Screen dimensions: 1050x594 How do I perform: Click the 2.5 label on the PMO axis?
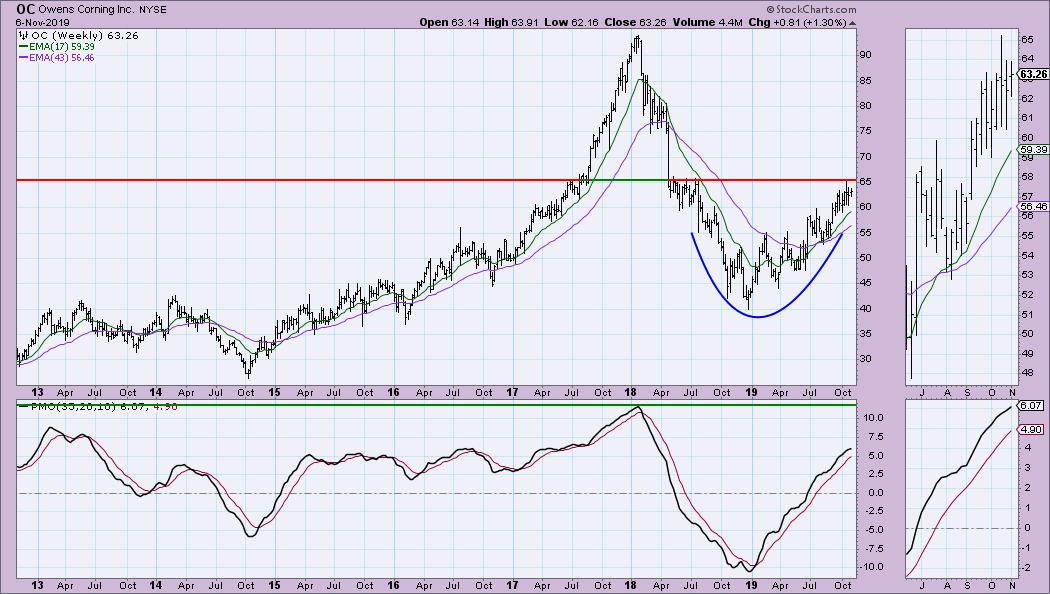pos(875,474)
